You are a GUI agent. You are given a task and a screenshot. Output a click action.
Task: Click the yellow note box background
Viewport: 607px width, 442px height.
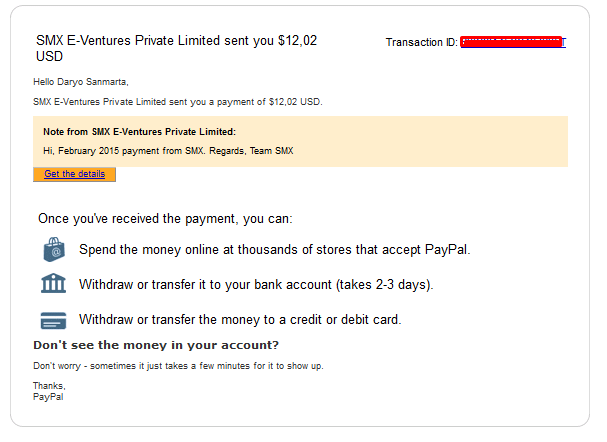[x=426, y=142]
